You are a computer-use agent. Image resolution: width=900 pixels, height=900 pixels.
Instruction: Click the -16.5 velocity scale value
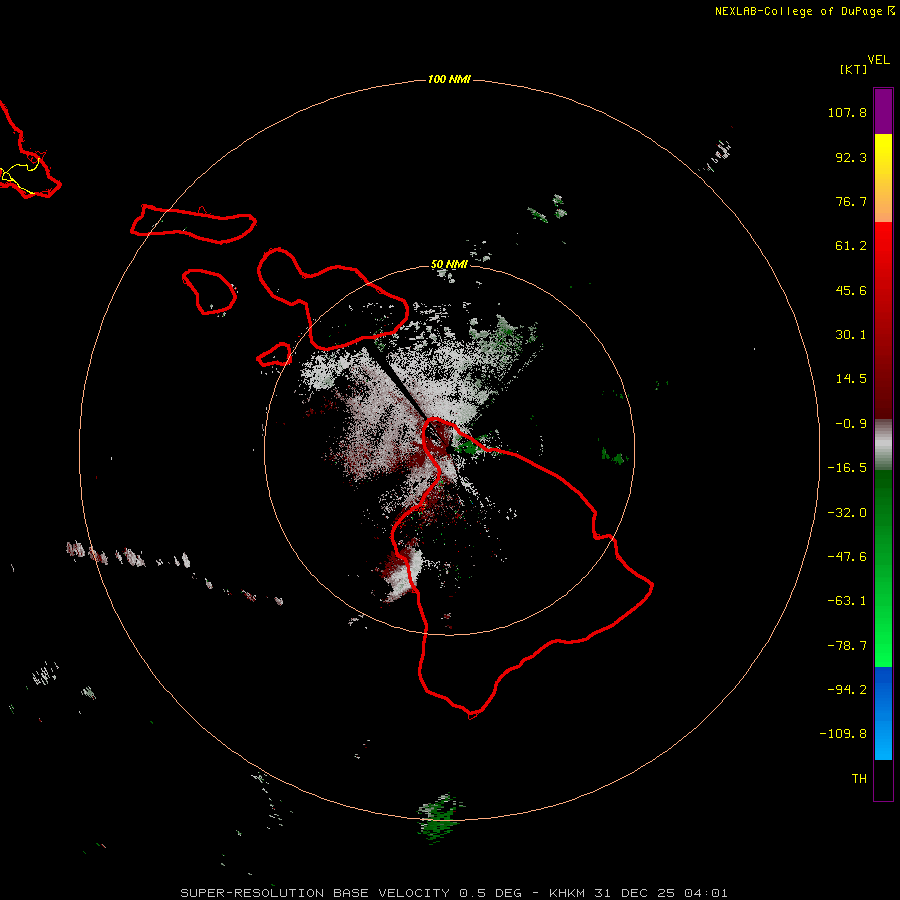[x=847, y=468]
